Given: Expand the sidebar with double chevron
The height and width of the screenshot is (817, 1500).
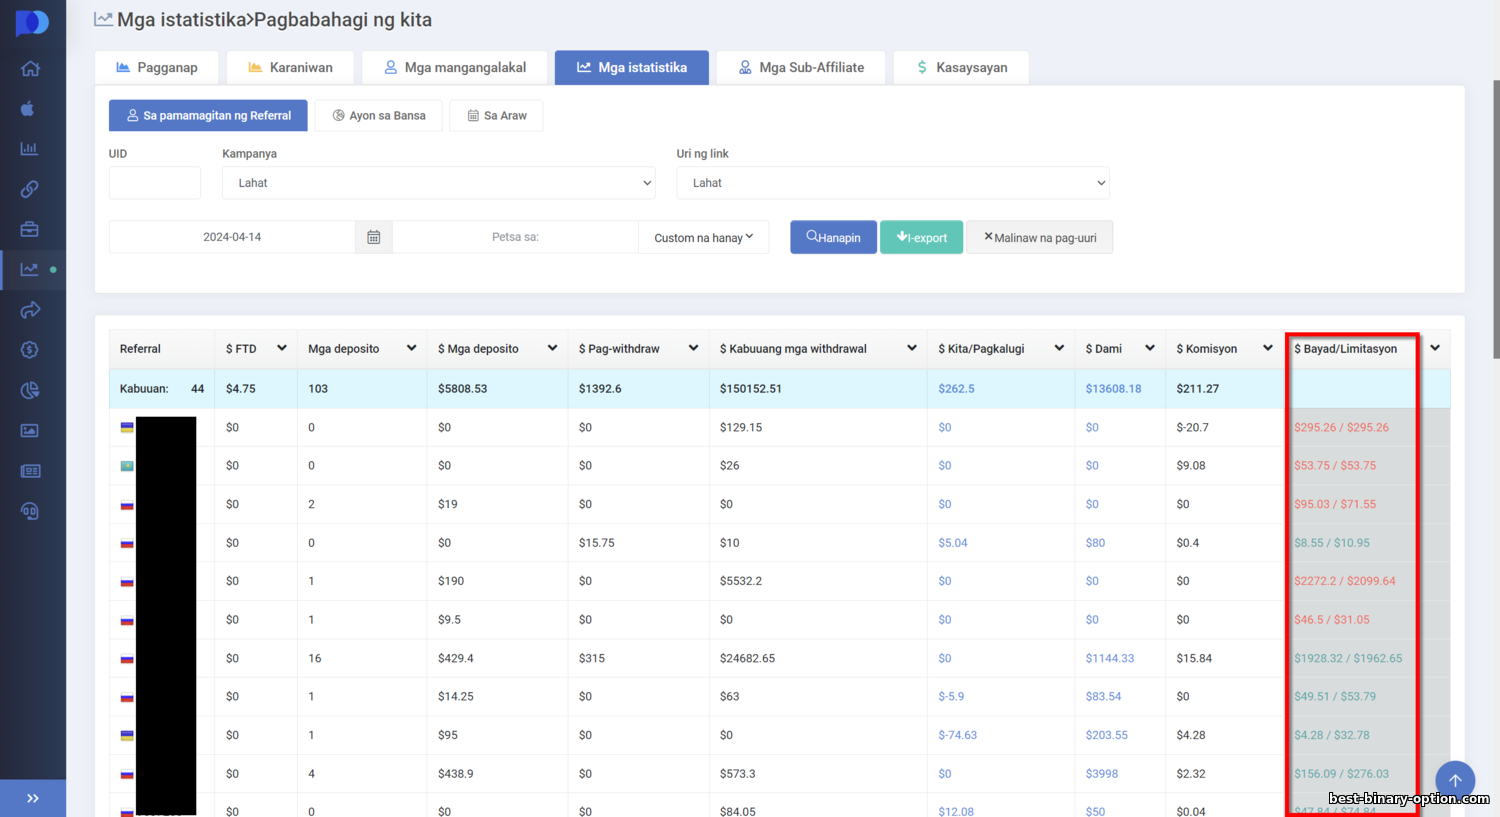Looking at the screenshot, I should pyautogui.click(x=33, y=798).
